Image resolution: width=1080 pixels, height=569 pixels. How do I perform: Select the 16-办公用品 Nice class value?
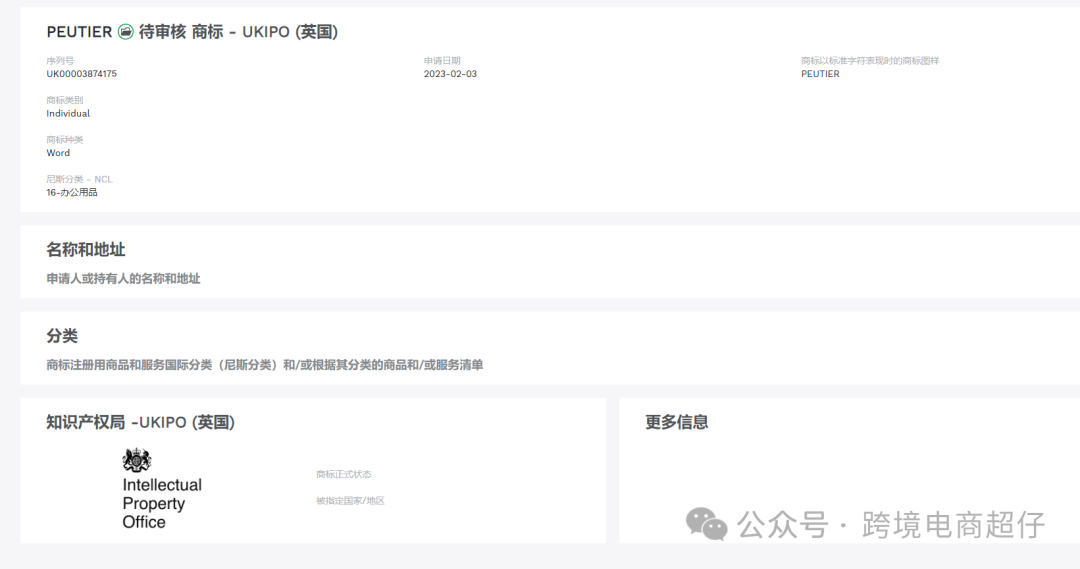[72, 192]
